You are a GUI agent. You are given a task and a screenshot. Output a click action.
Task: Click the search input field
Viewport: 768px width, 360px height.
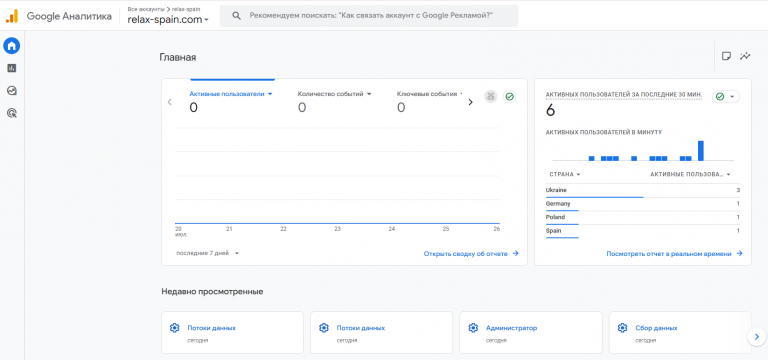click(369, 16)
